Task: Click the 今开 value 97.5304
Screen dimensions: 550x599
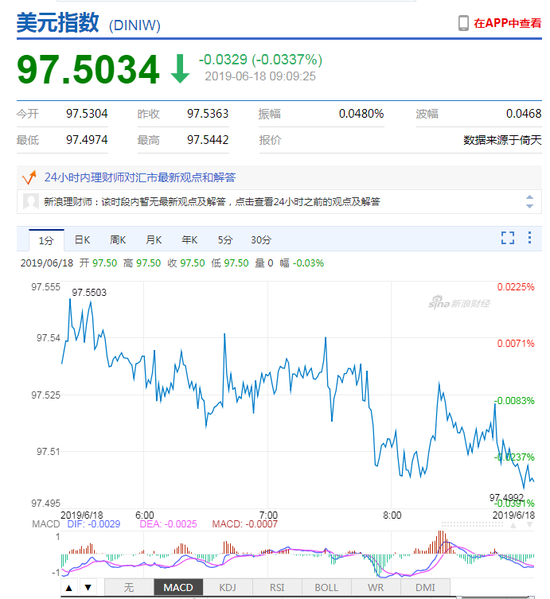Action: coord(87,114)
